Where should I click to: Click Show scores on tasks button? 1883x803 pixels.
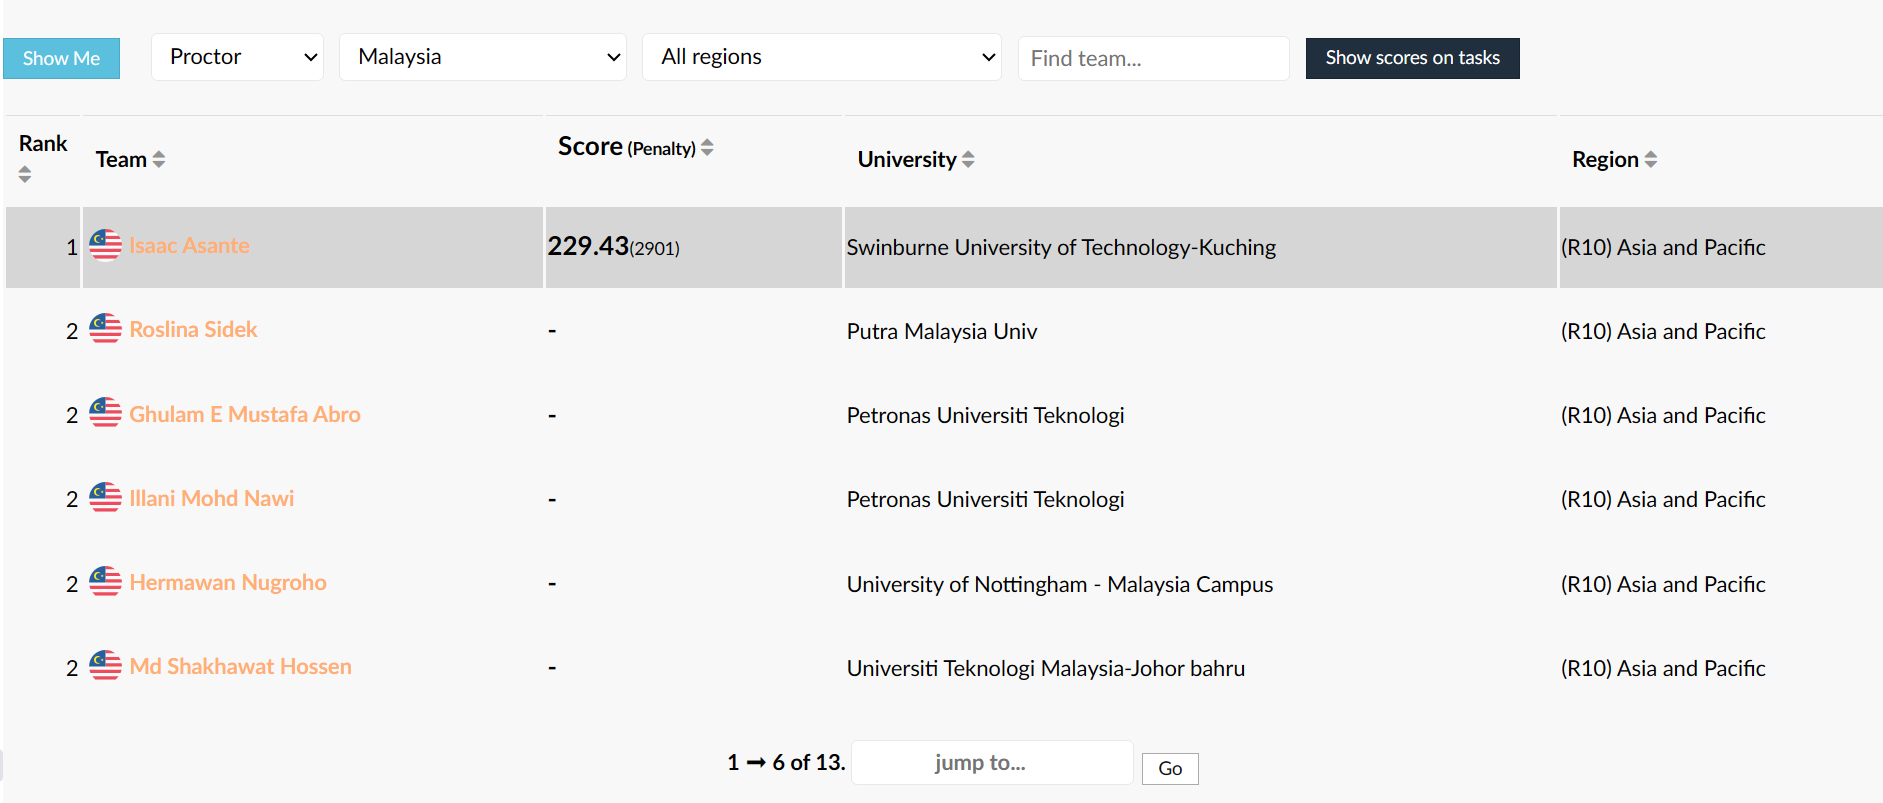[1412, 58]
